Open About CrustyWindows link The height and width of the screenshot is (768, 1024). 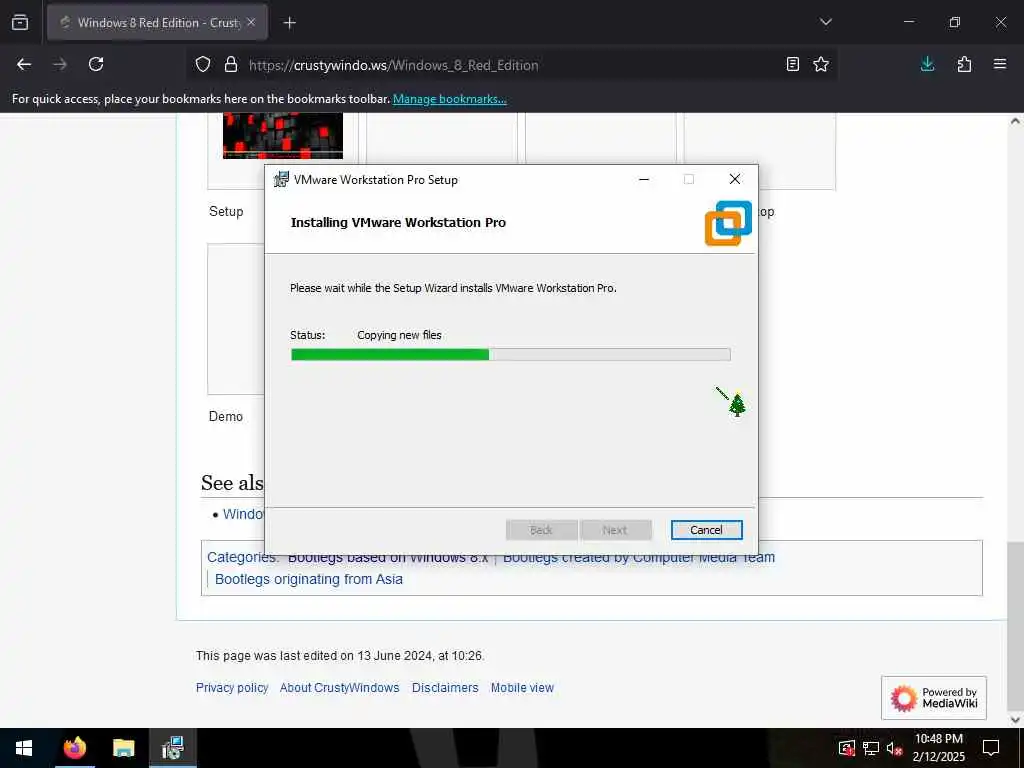(340, 688)
